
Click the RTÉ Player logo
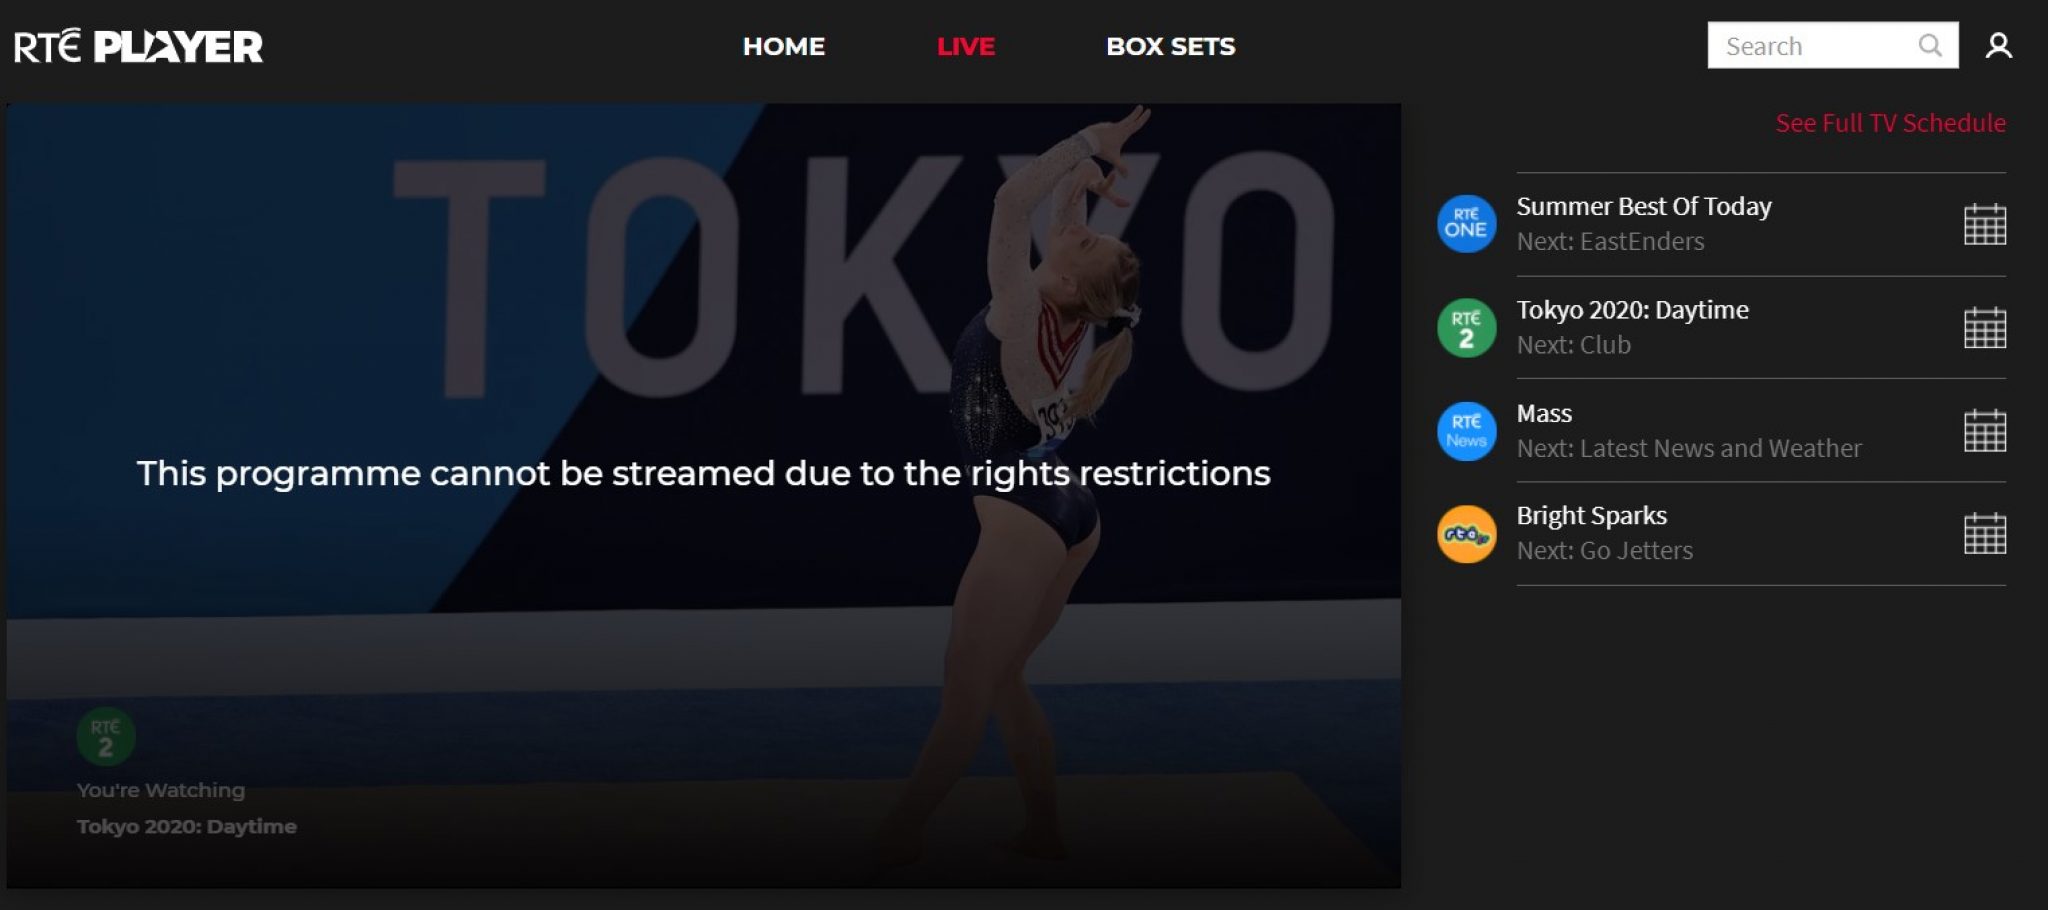tap(138, 46)
